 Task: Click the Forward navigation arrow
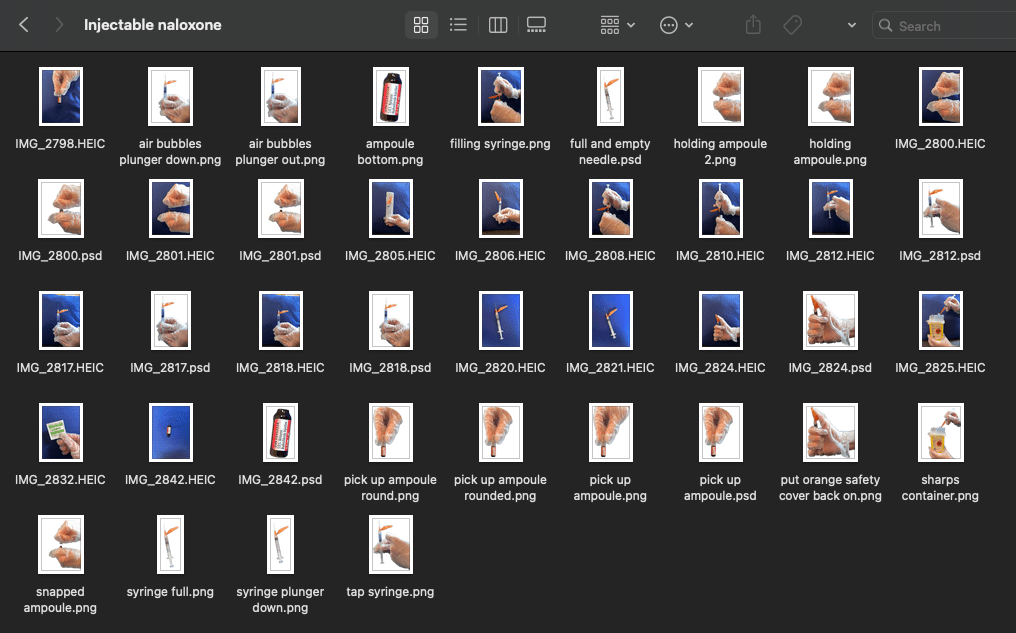click(x=59, y=25)
